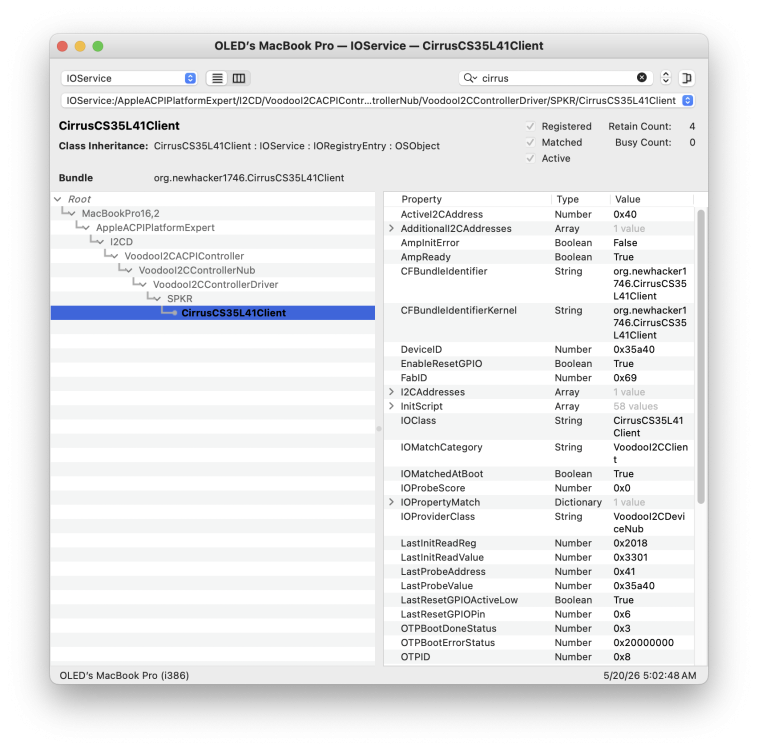This screenshot has width=758, height=750.
Task: Collapse the Root tree node
Action: pyautogui.click(x=58, y=199)
